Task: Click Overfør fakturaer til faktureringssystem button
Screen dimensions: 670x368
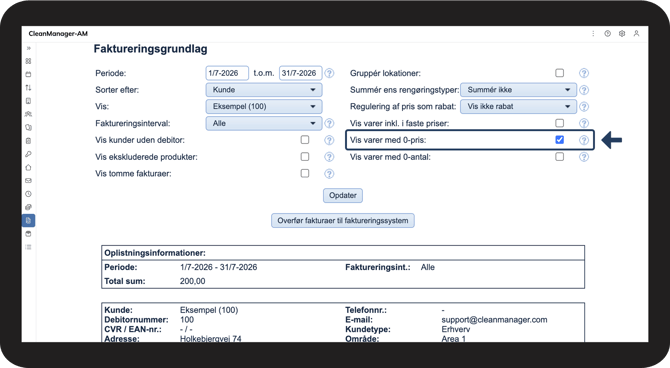Action: pos(343,221)
